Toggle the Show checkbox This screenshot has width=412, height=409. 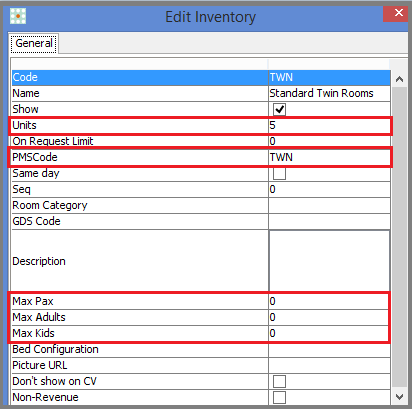279,109
